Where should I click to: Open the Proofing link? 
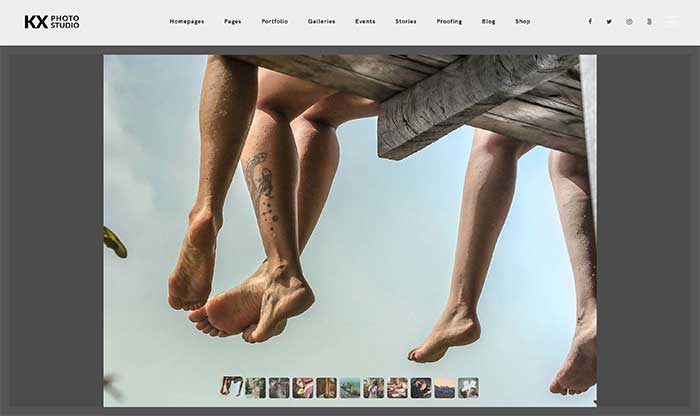pyautogui.click(x=449, y=21)
